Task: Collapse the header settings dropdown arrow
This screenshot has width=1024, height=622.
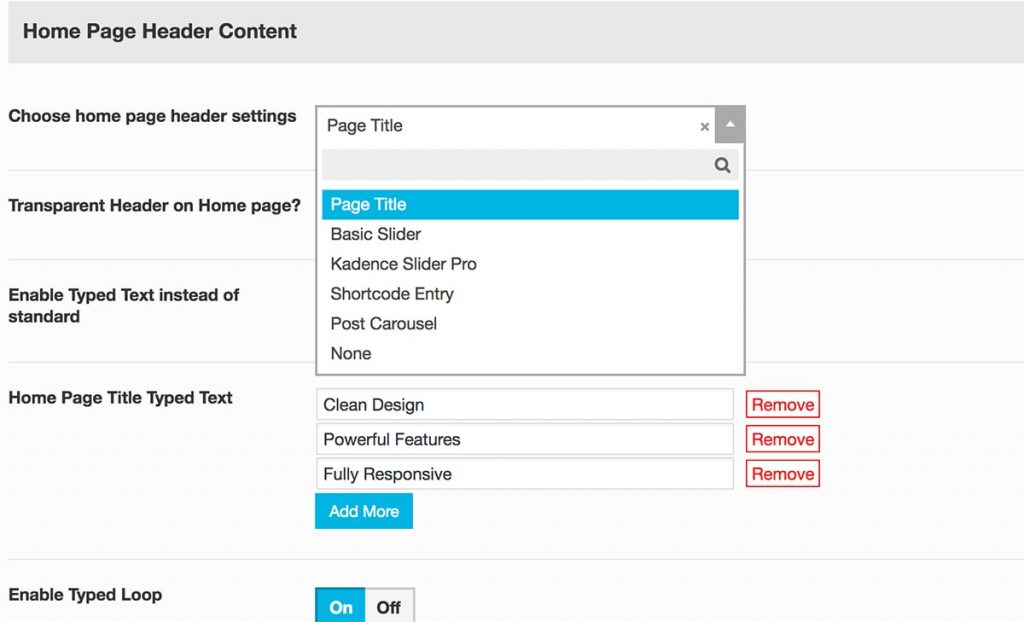Action: (730, 125)
